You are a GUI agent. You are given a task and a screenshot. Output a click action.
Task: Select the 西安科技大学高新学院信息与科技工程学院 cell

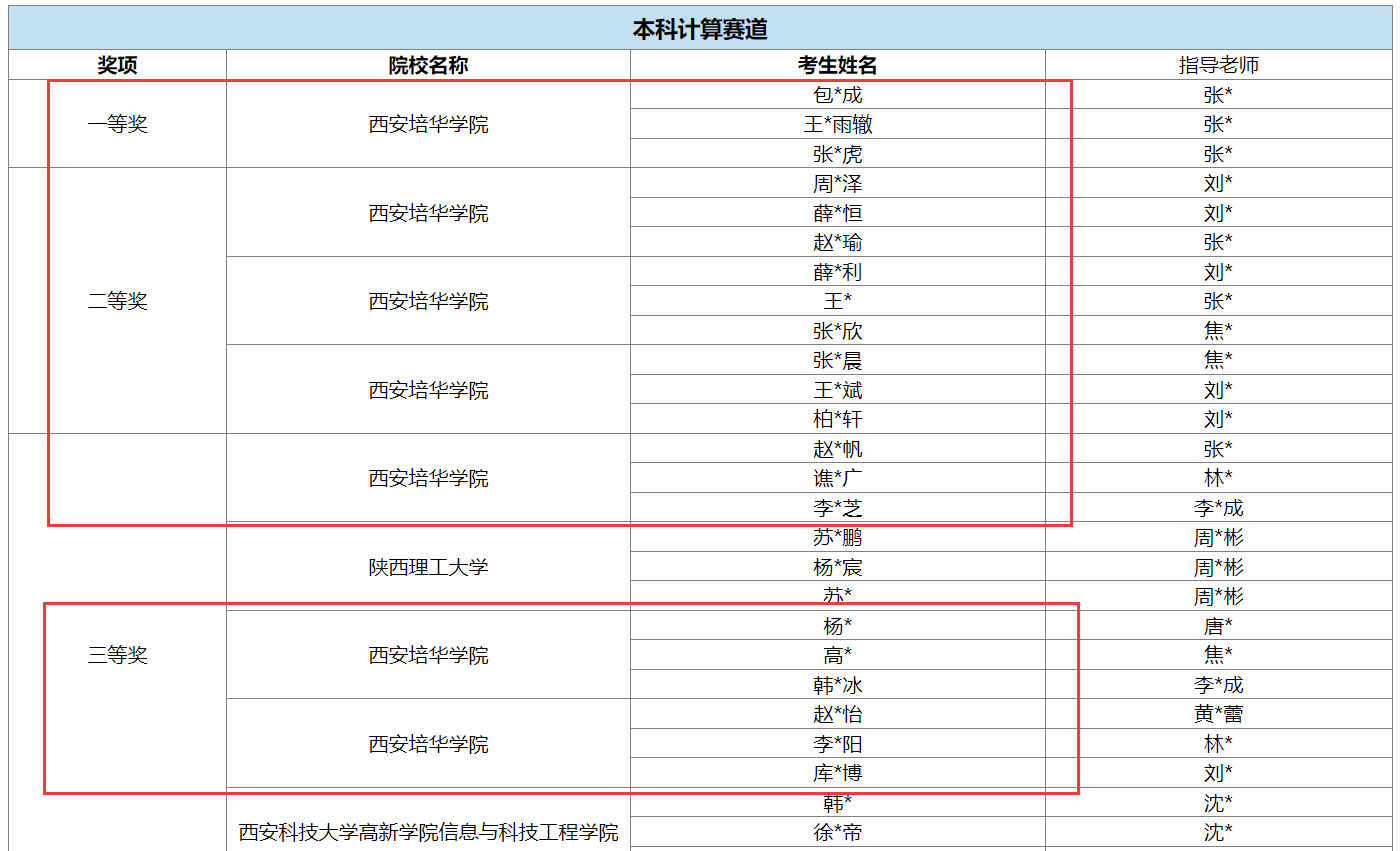click(428, 832)
